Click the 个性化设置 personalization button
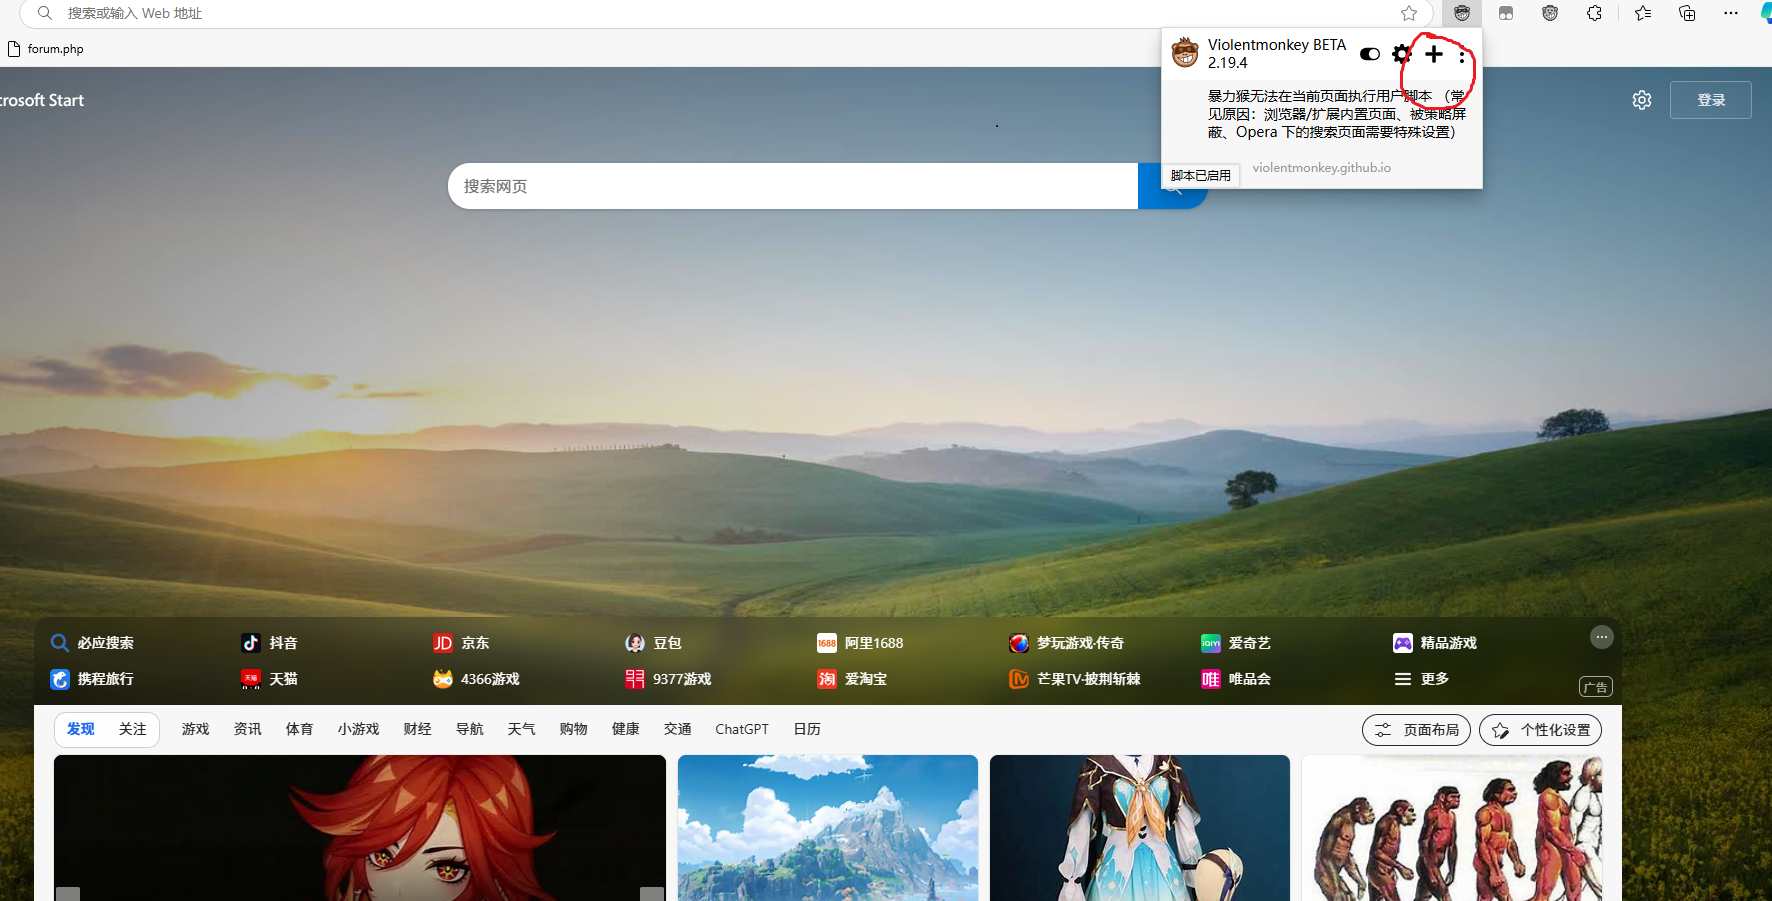This screenshot has width=1772, height=901. pos(1540,730)
